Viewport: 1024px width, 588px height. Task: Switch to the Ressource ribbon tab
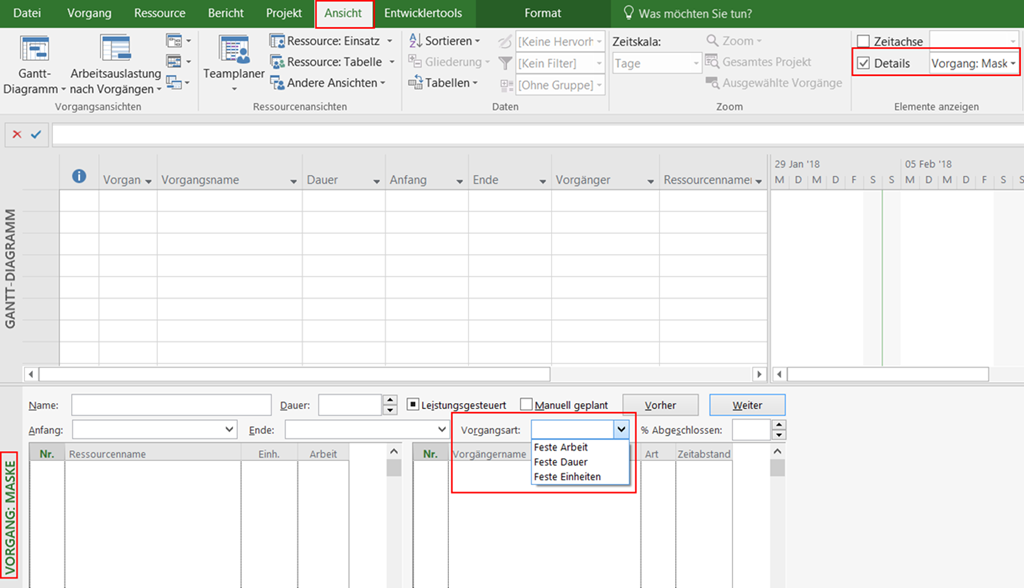tap(160, 14)
